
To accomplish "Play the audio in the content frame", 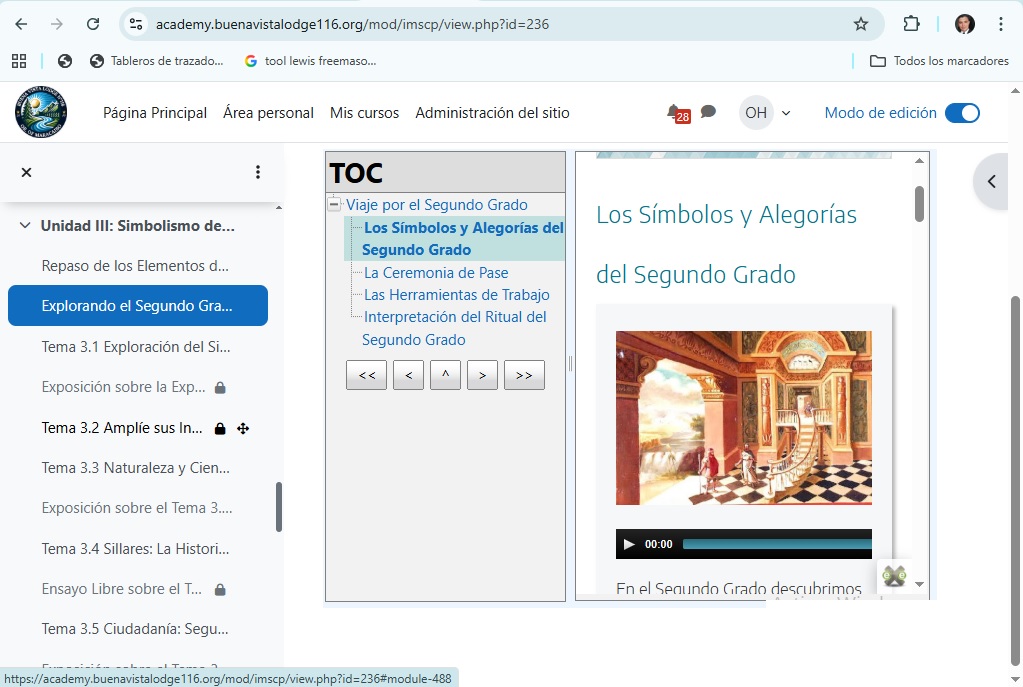I will point(629,544).
